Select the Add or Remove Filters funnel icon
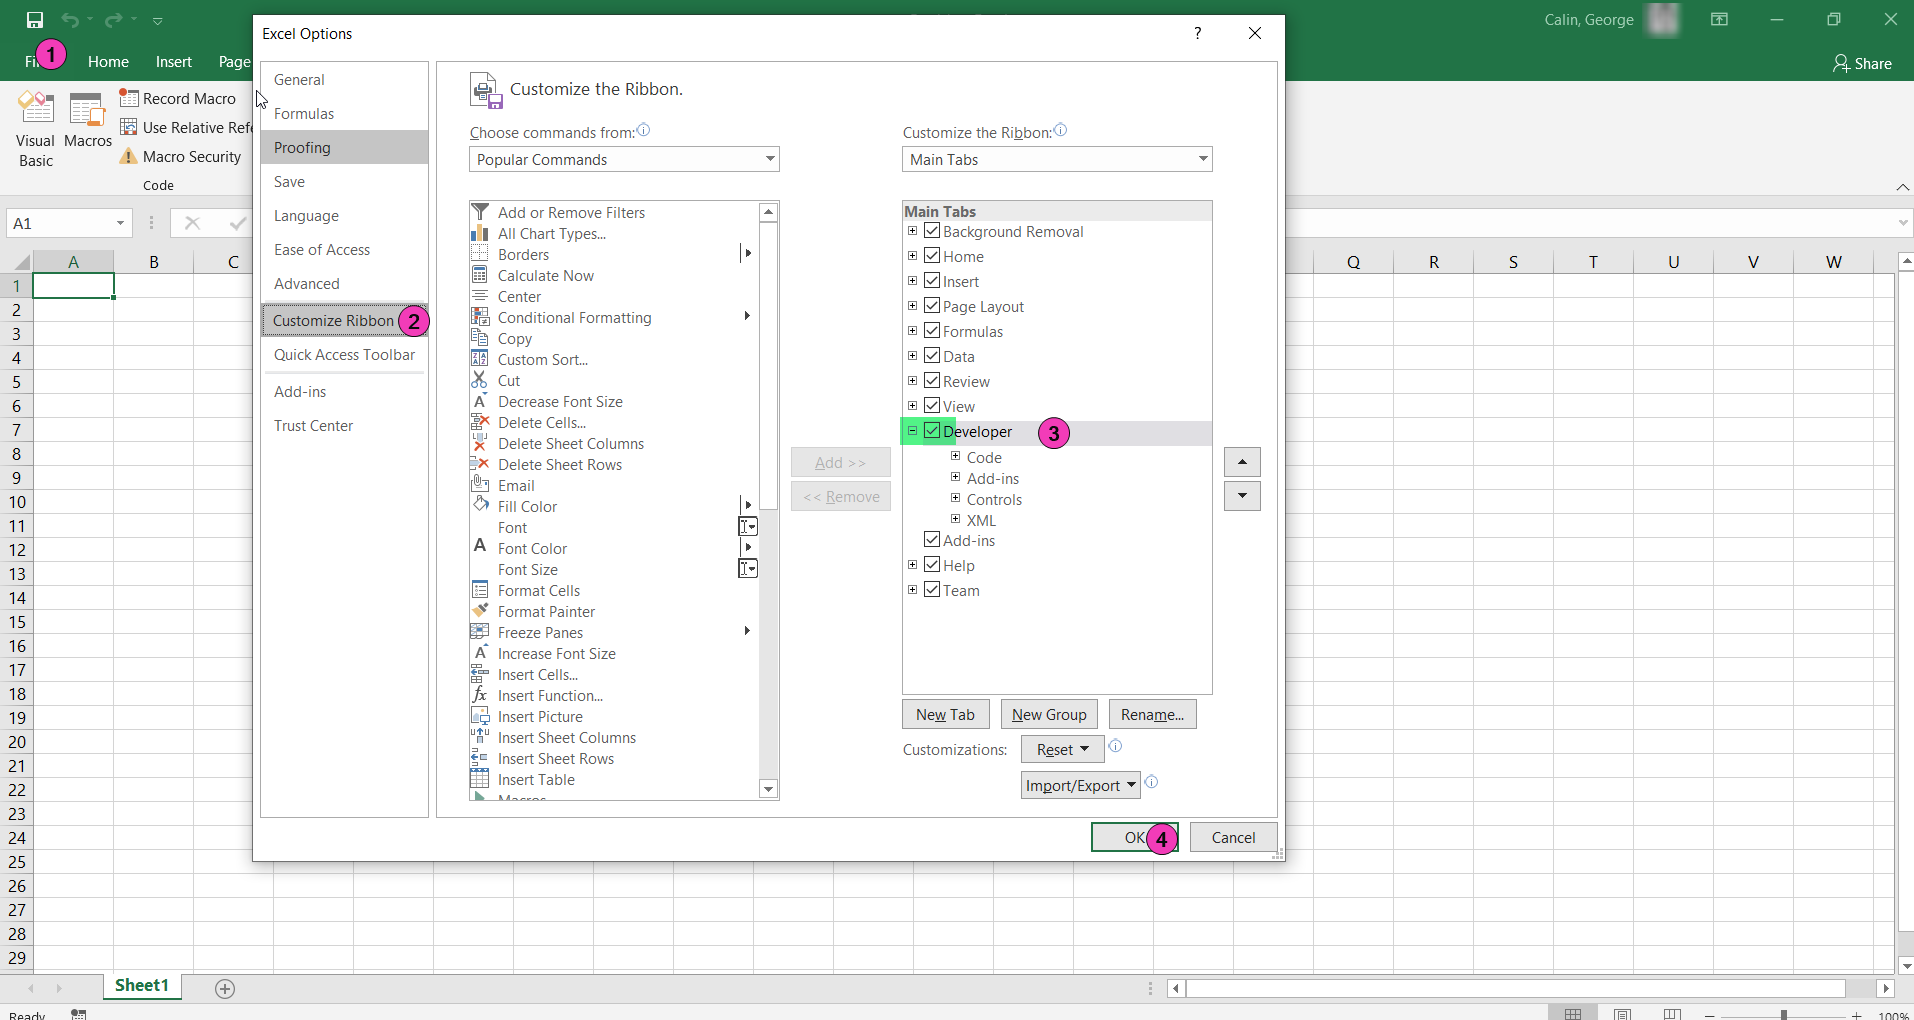 480,212
